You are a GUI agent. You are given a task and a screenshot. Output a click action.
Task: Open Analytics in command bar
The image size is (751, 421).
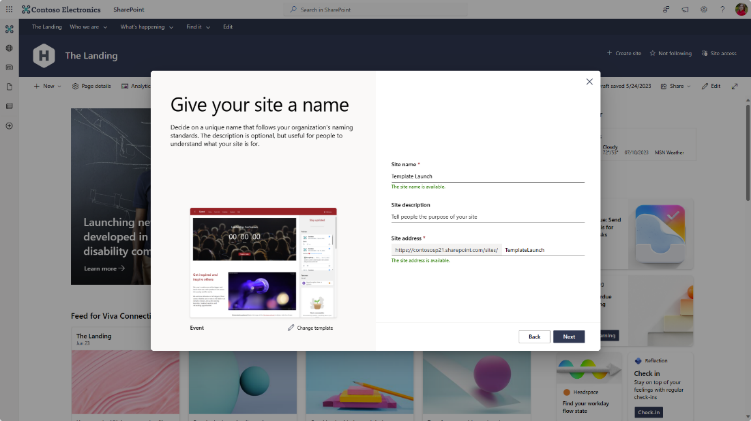pyautogui.click(x=136, y=86)
